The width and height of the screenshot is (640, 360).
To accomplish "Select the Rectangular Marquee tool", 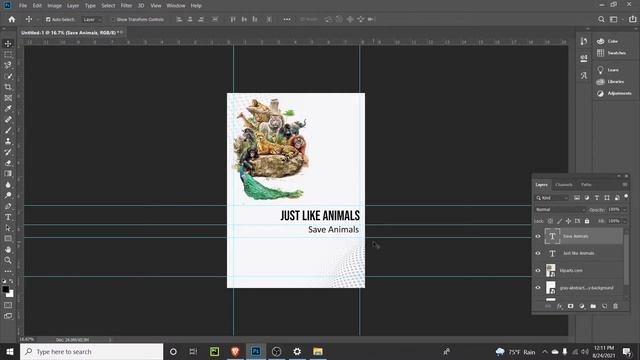I will (x=8, y=54).
